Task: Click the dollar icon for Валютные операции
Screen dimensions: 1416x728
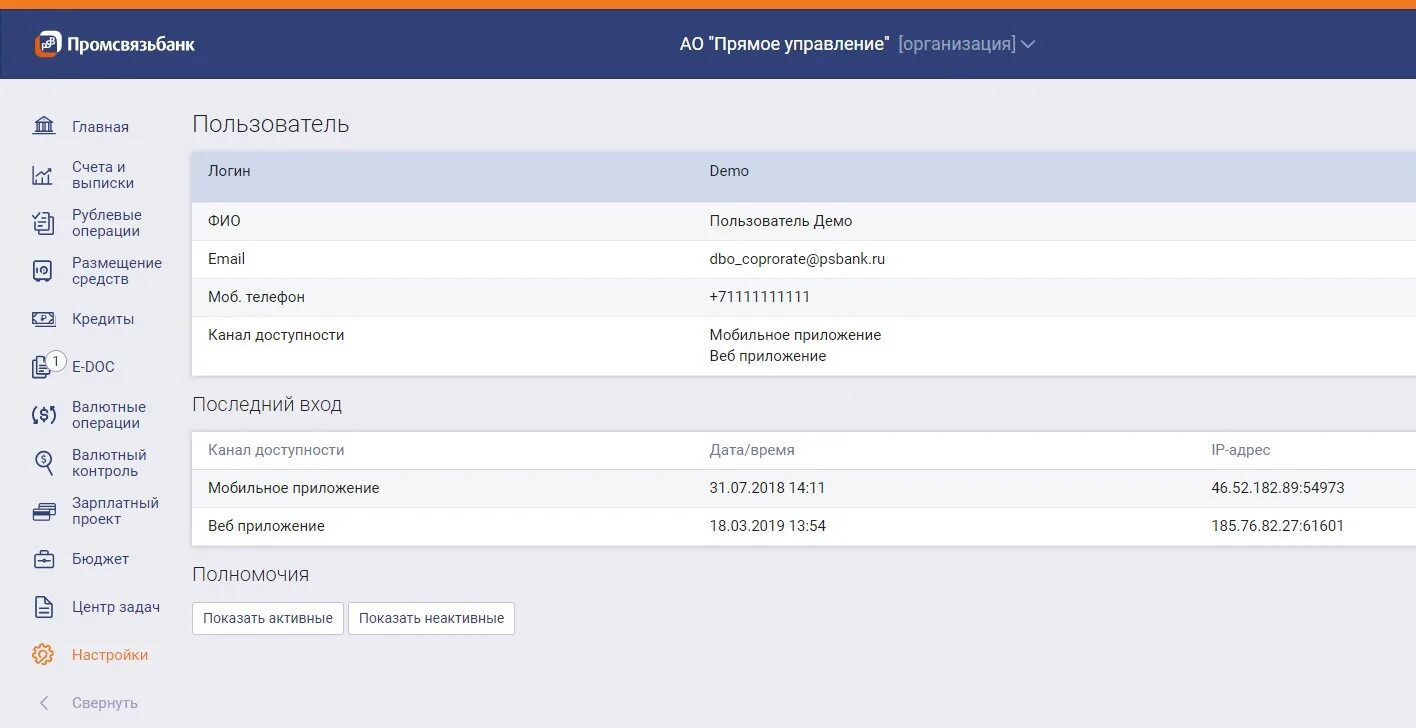Action: (x=44, y=415)
